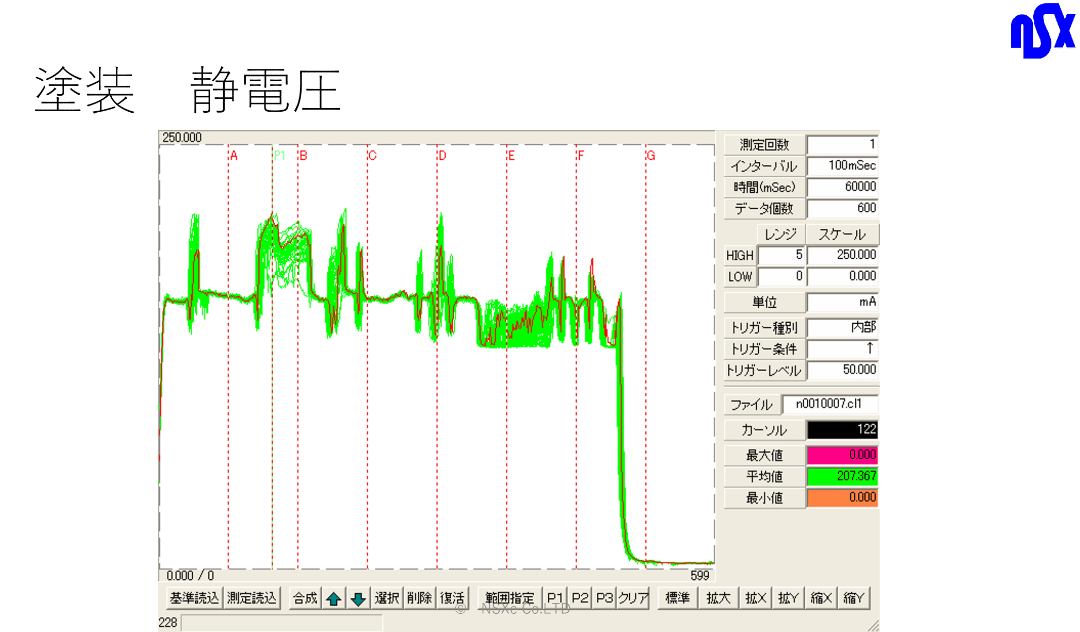This screenshot has width=1080, height=632.
Task: Load measurement data with 測定読込 button
Action: [x=251, y=598]
